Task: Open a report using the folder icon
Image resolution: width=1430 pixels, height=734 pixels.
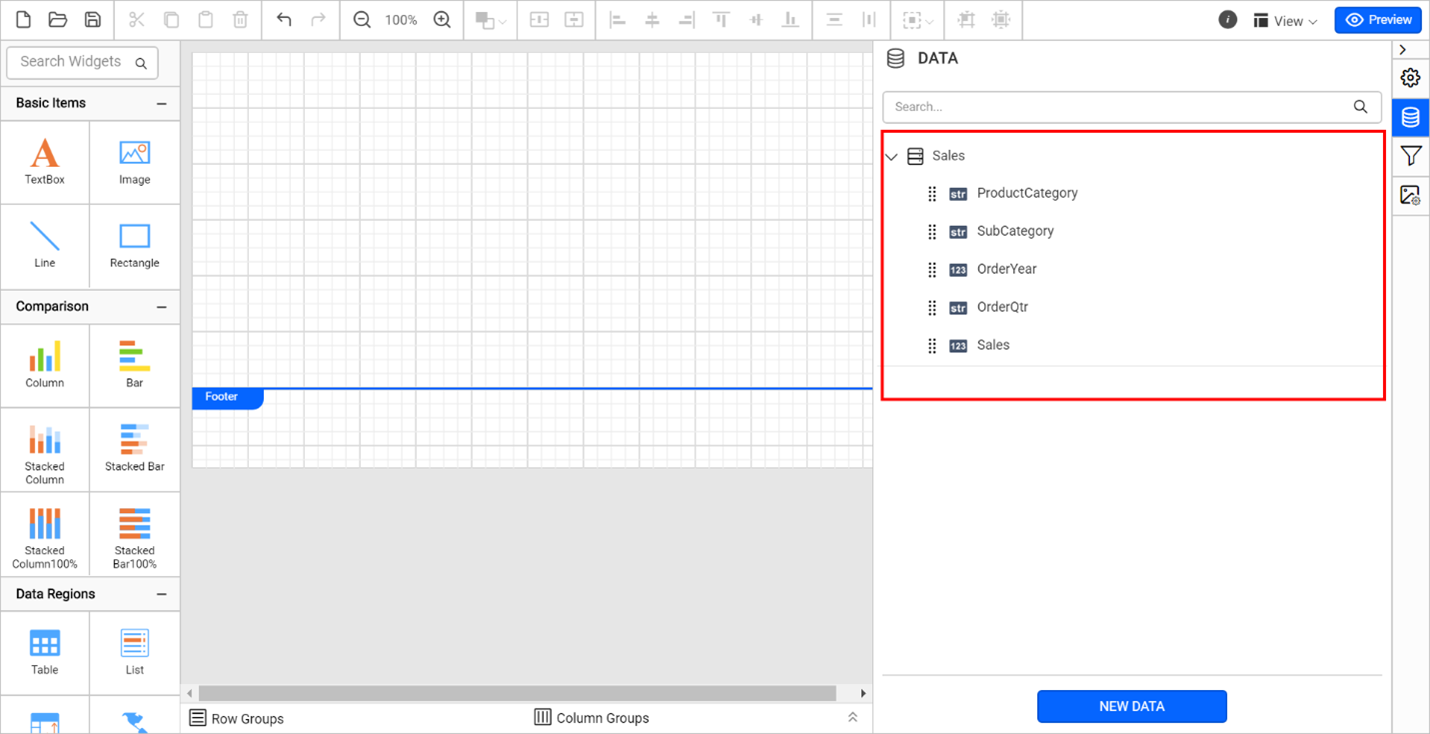Action: [x=57, y=20]
